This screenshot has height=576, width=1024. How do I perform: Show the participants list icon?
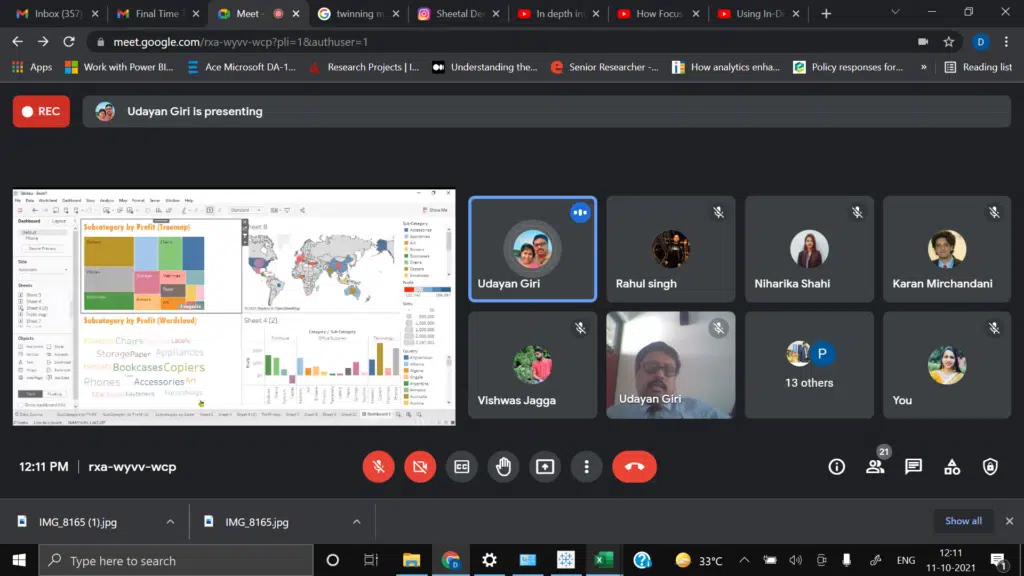pyautogui.click(x=875, y=466)
